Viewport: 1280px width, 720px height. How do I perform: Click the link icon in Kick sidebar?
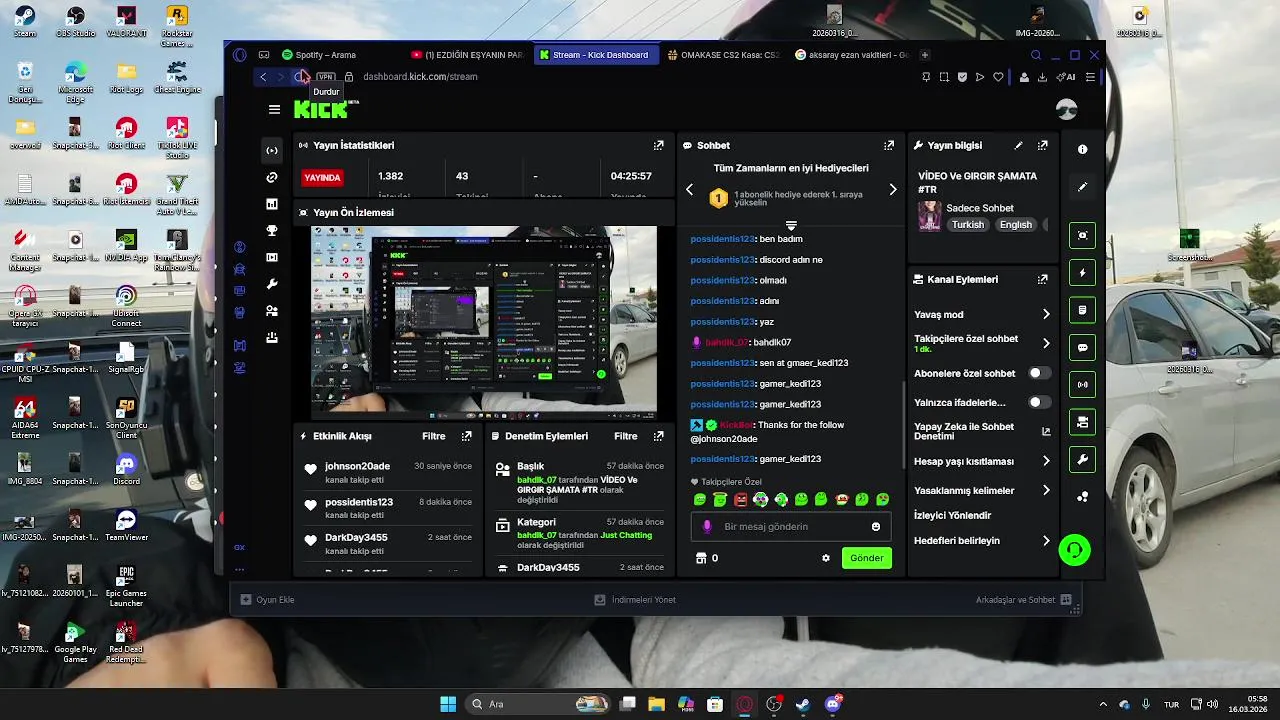271,177
